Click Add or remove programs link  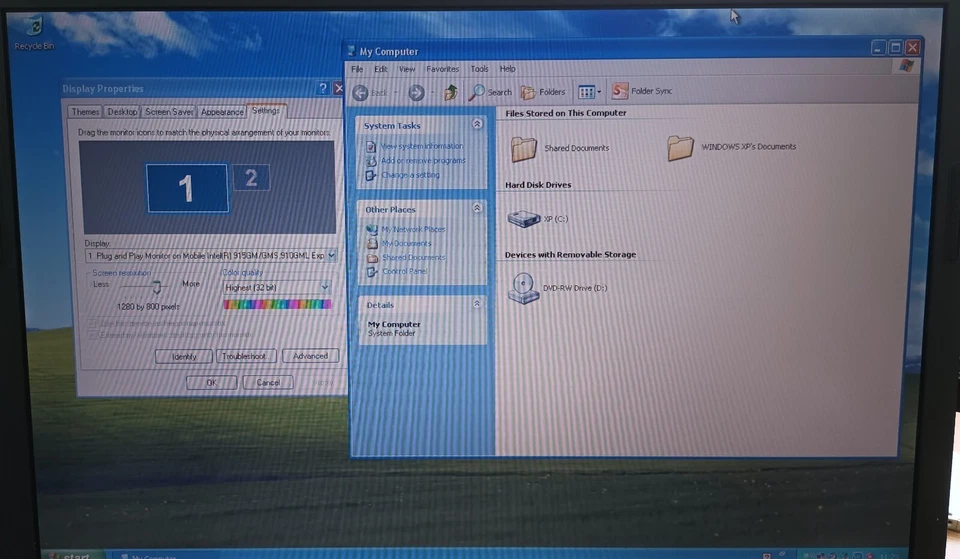pos(423,160)
